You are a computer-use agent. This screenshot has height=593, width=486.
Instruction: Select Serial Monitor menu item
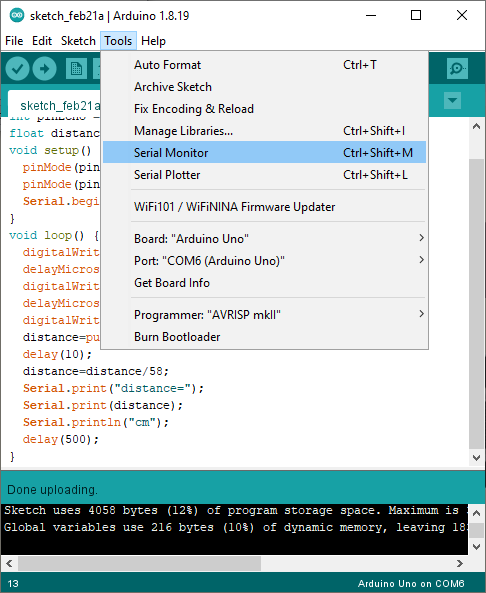coord(264,152)
